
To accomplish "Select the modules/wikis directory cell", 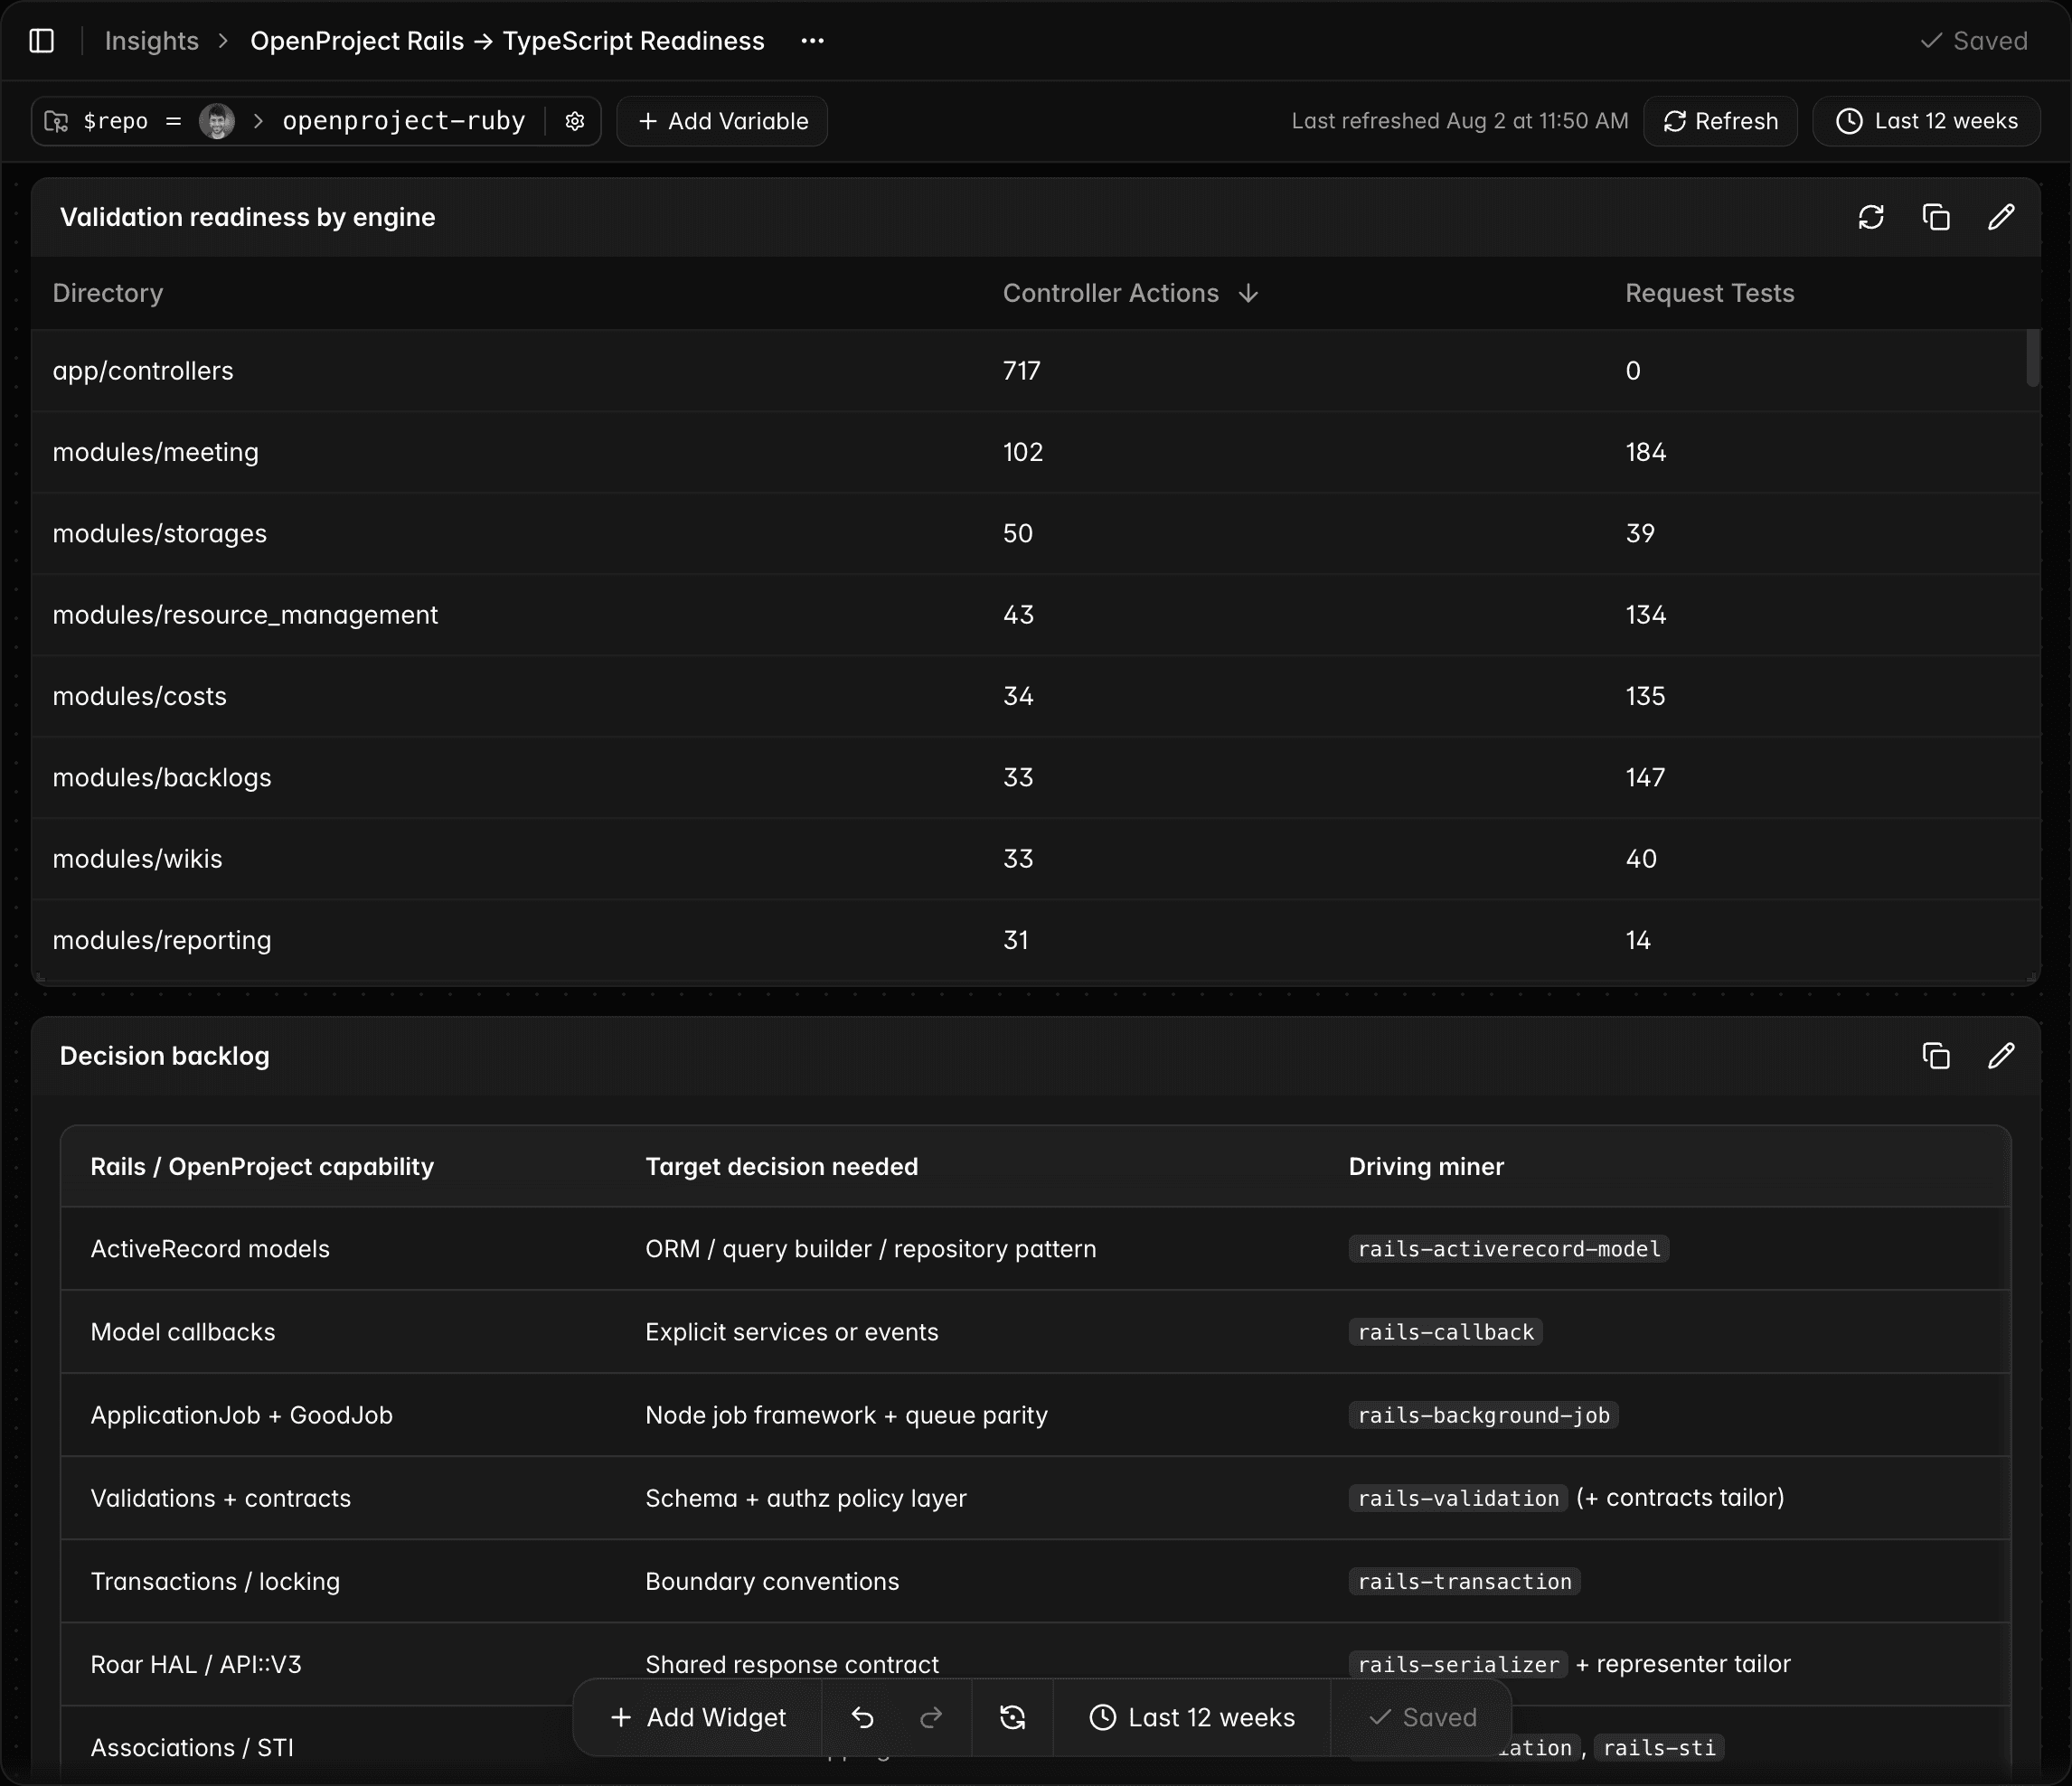I will point(137,859).
